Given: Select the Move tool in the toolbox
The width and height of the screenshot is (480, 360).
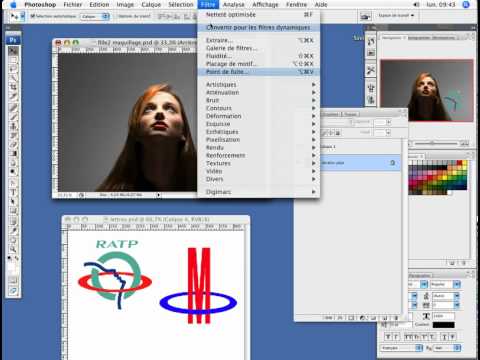Looking at the screenshot, I should click(x=13, y=51).
